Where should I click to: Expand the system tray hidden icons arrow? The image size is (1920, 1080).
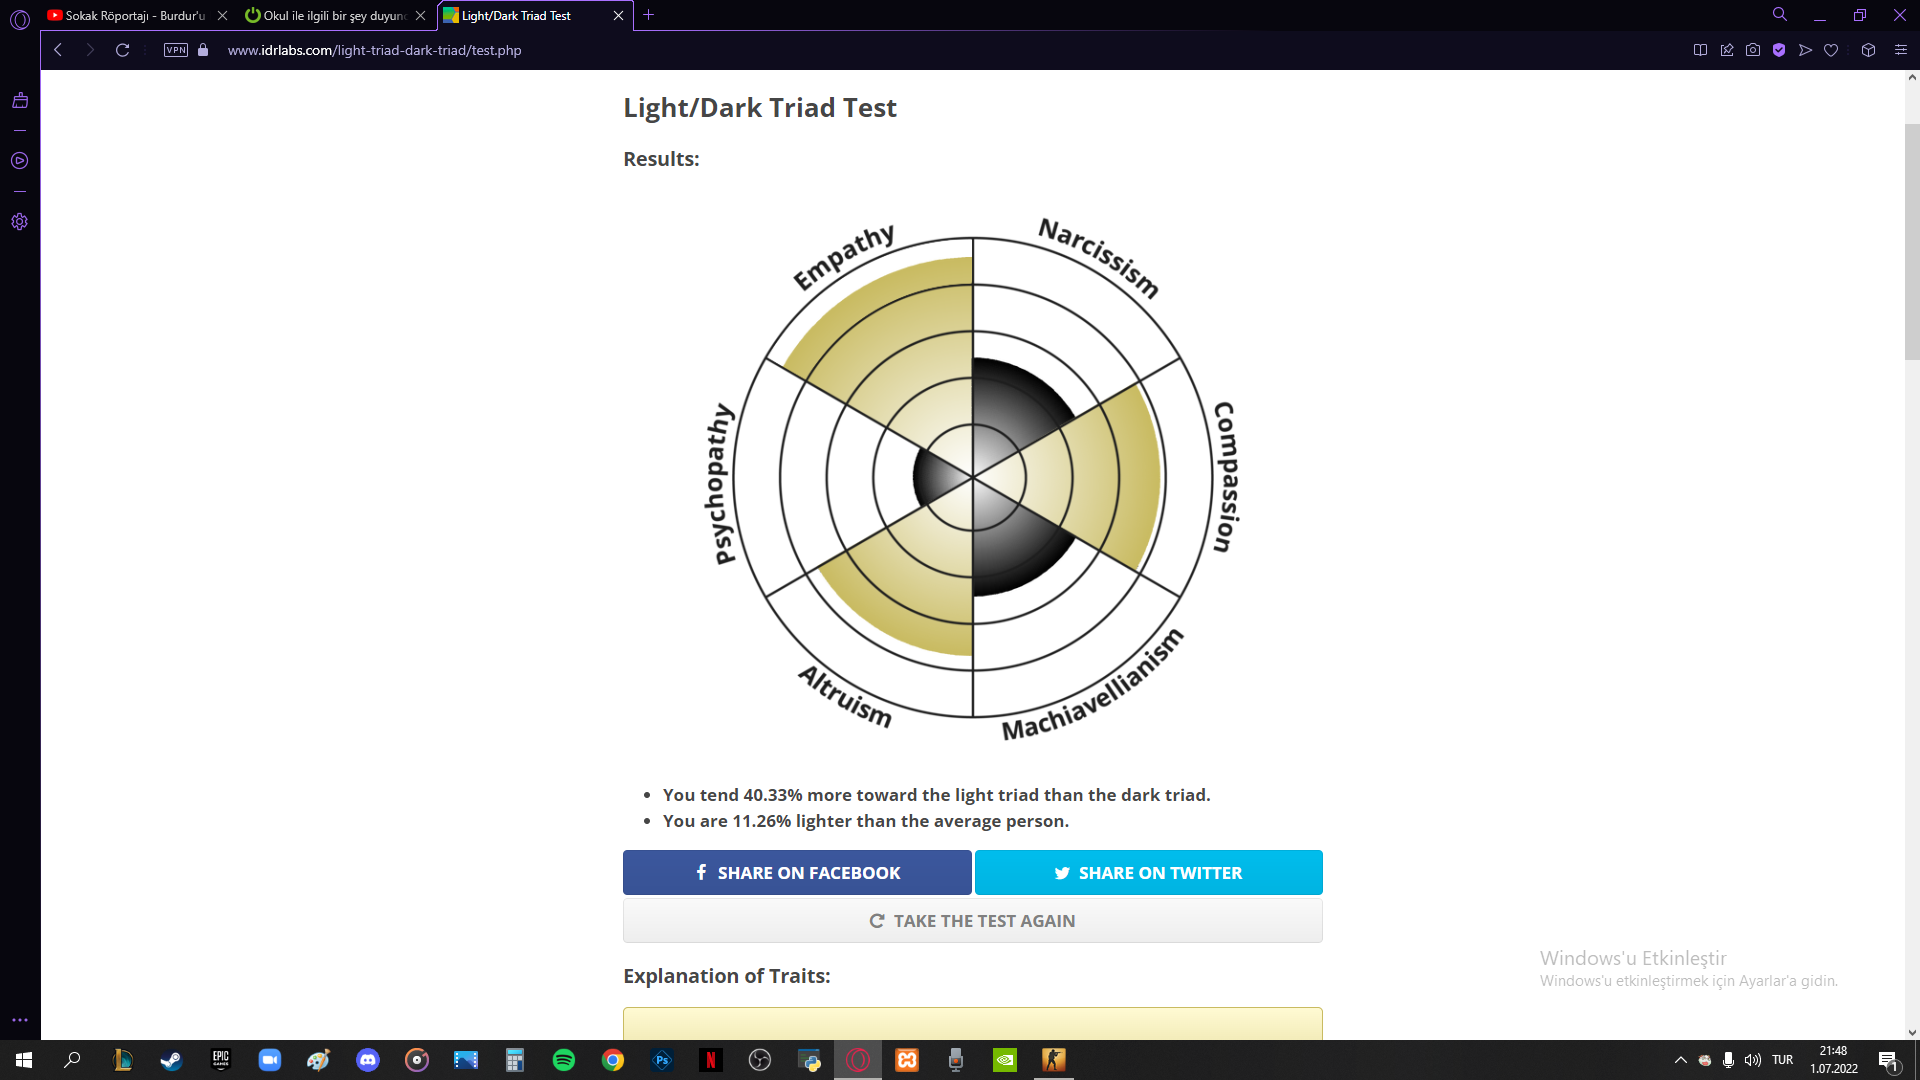pyautogui.click(x=1681, y=1060)
